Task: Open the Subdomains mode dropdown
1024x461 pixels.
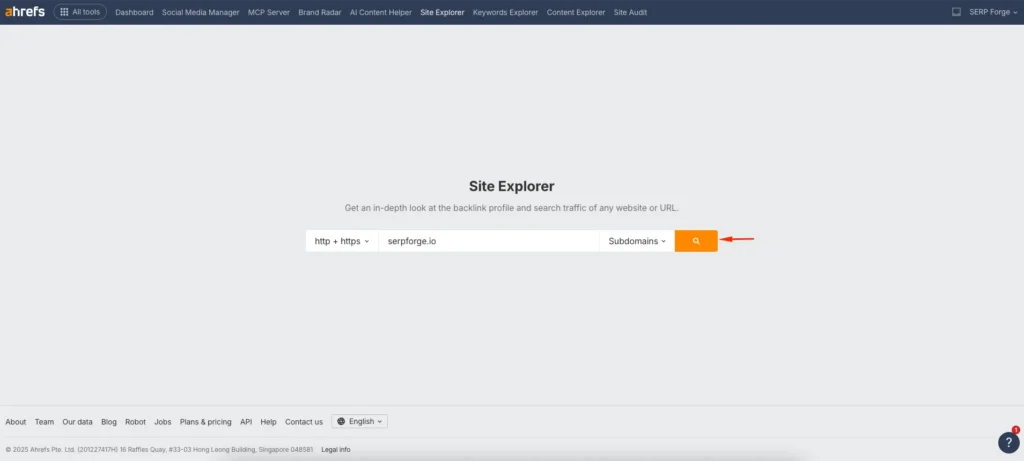Action: point(637,241)
